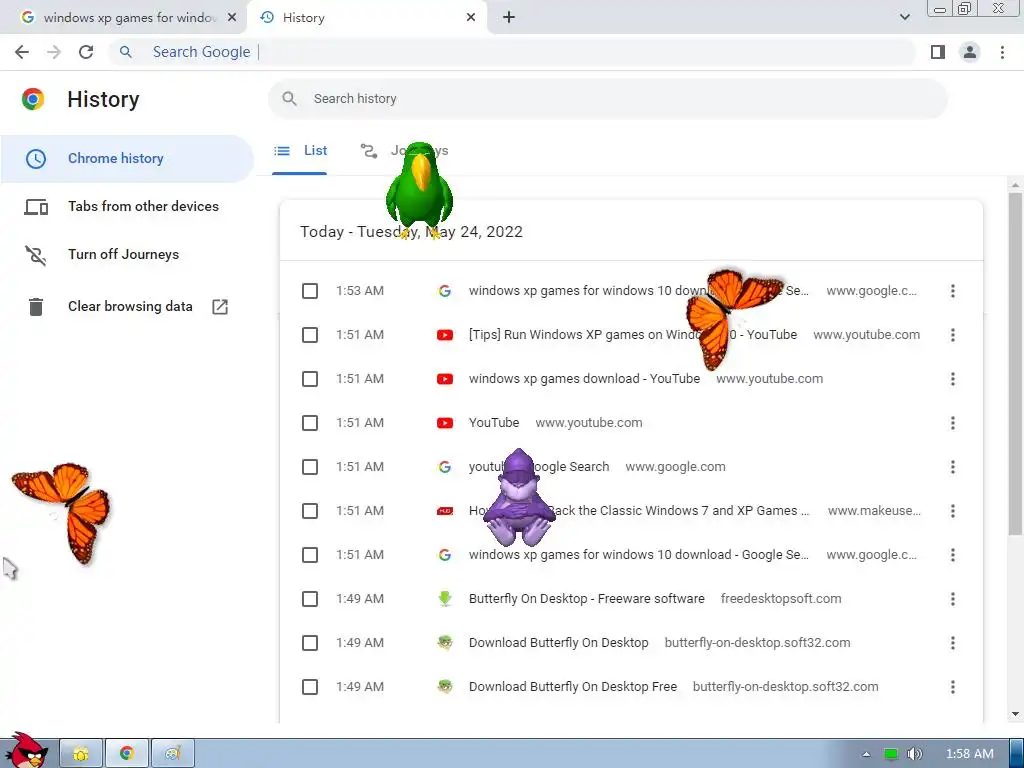Go back using the browser back arrow
1024x768 pixels.
pyautogui.click(x=22, y=52)
